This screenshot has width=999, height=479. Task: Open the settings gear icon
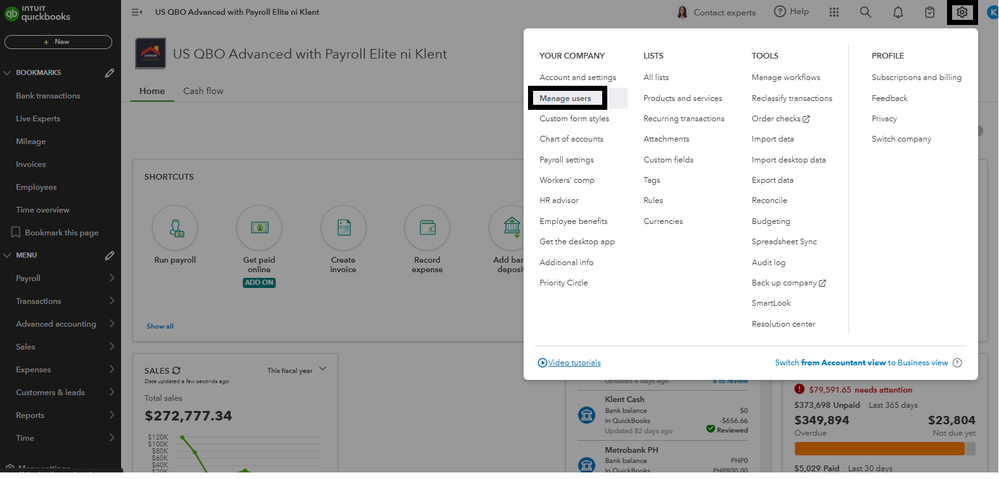point(962,12)
